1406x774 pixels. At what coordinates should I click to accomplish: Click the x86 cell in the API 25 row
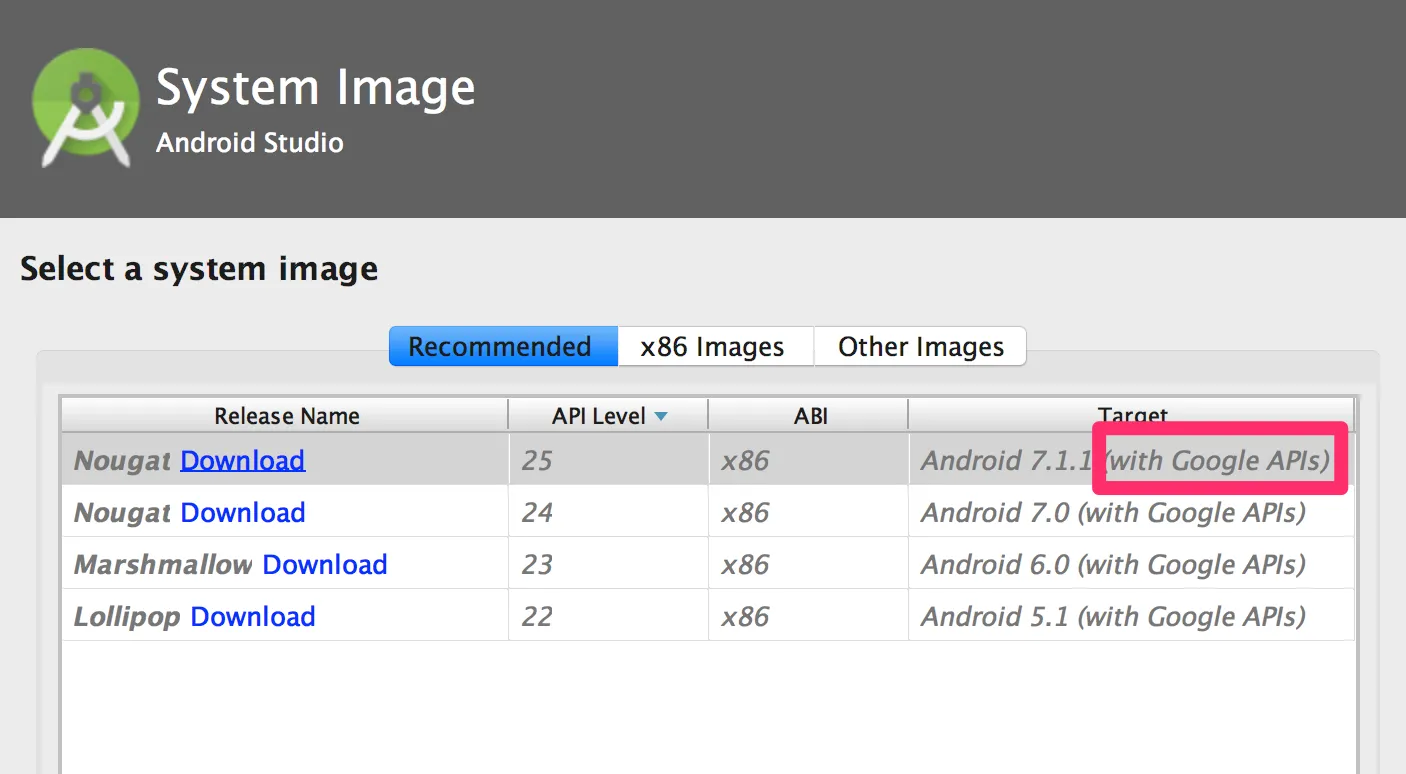point(808,460)
